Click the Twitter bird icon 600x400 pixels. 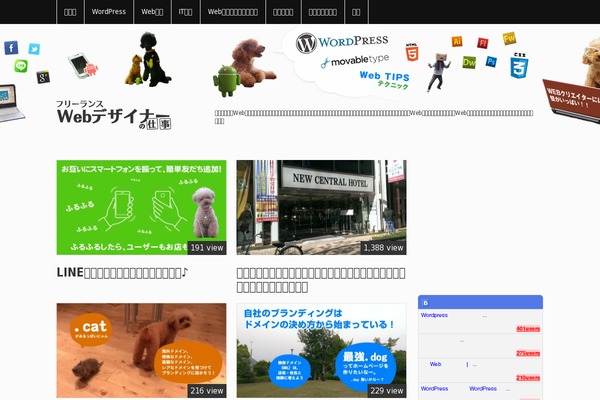[x=34, y=49]
